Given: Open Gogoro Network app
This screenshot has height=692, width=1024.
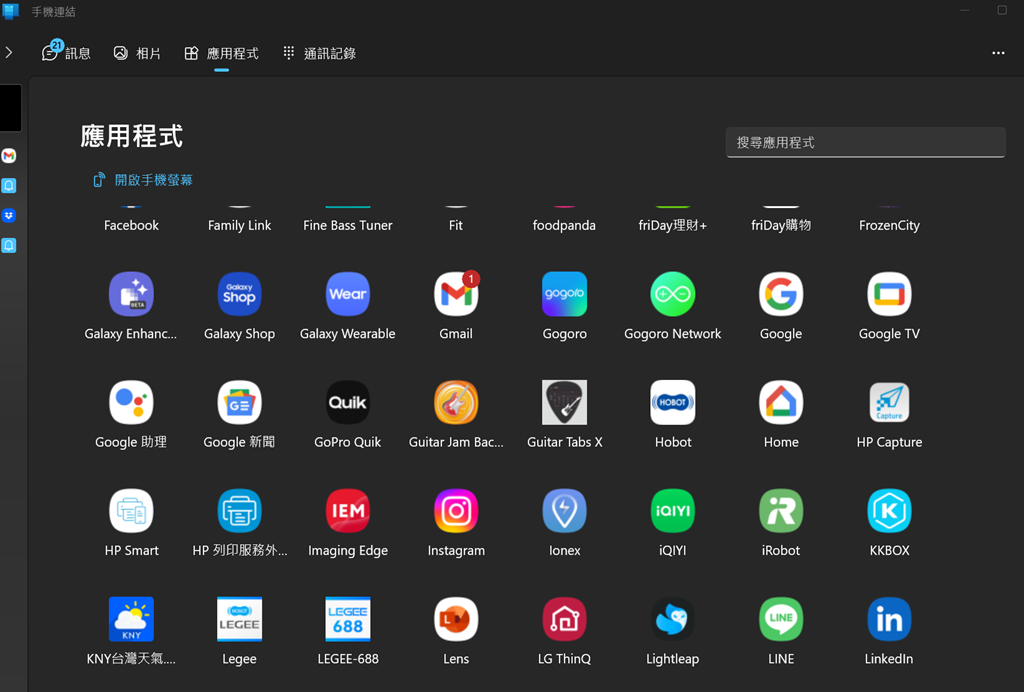Looking at the screenshot, I should click(673, 294).
